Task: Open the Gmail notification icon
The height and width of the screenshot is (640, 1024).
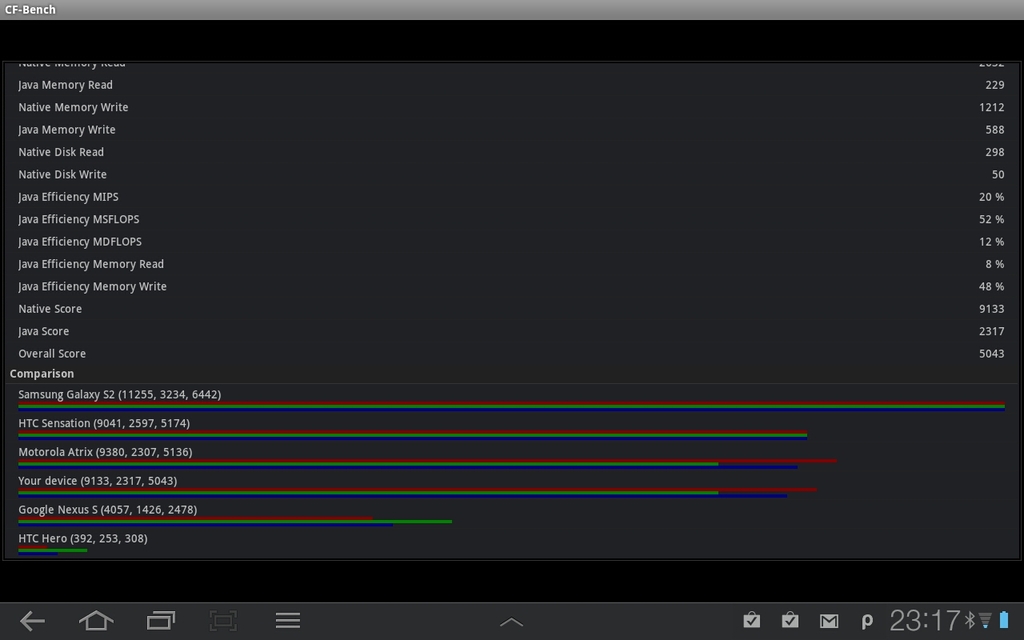Action: pyautogui.click(x=829, y=620)
